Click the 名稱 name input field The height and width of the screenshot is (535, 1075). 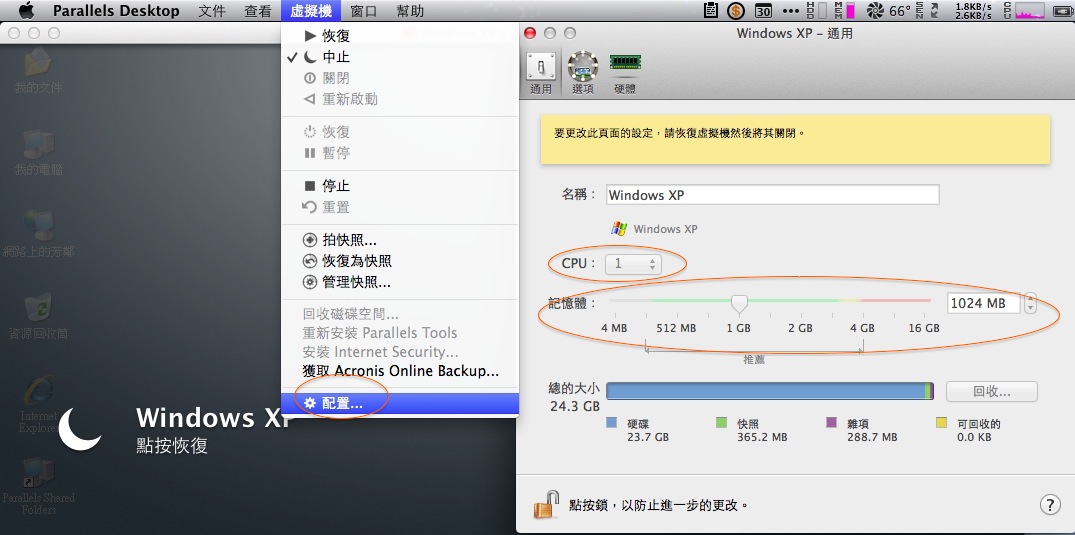click(773, 195)
